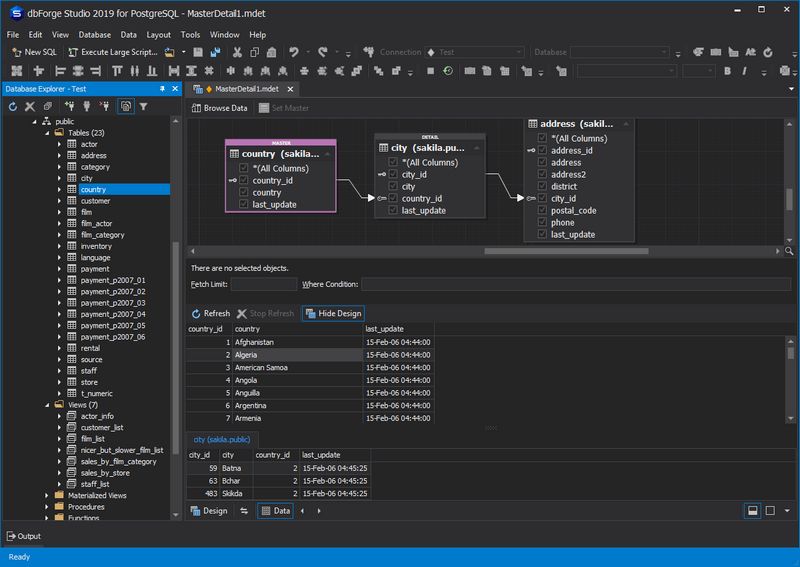This screenshot has height=567, width=800.
Task: Toggle last_update checkbox in city table
Action: 393,211
